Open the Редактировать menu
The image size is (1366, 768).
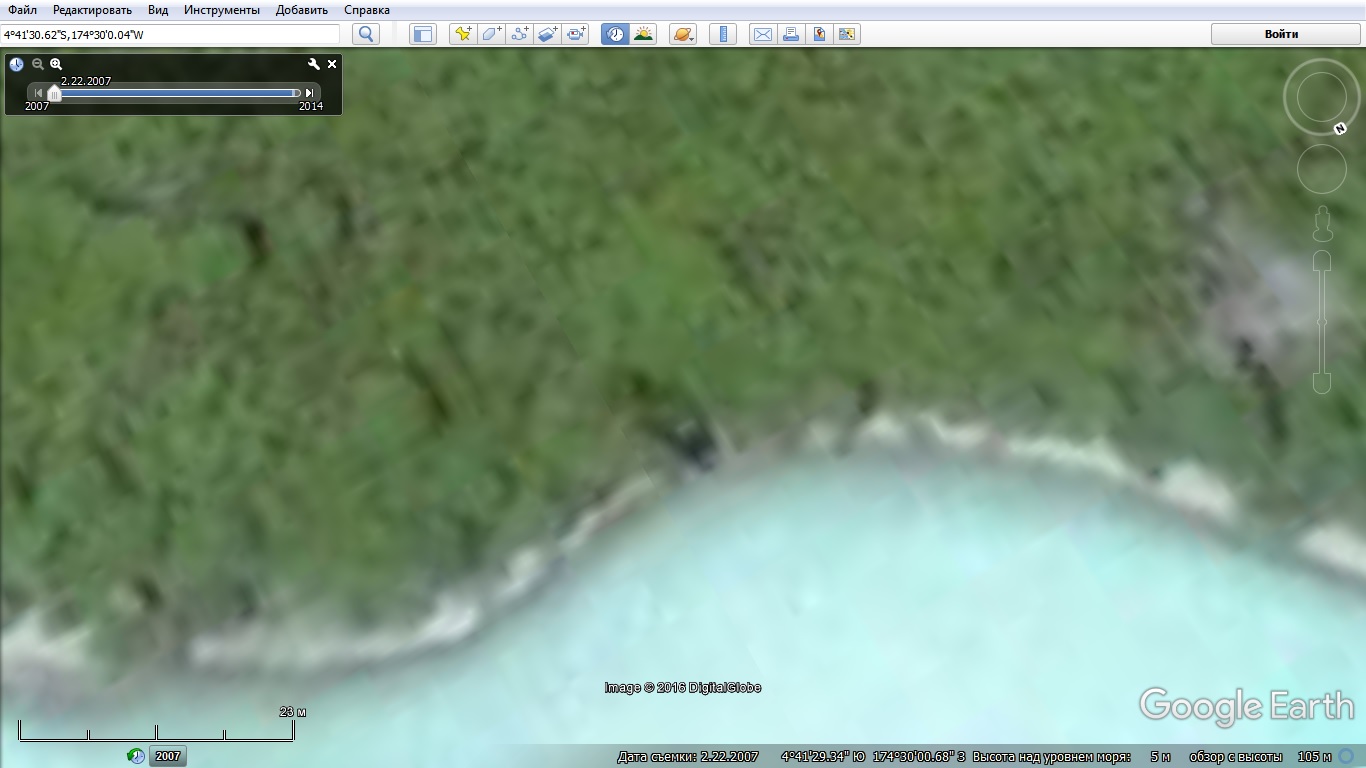point(92,10)
